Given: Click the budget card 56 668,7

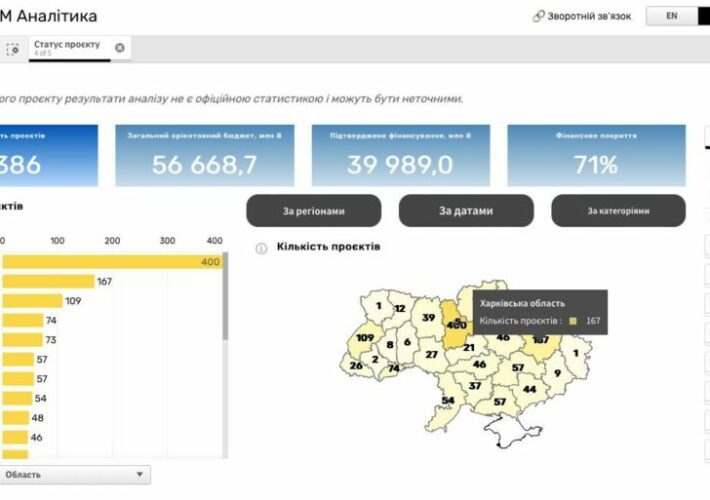Looking at the screenshot, I should [x=205, y=156].
